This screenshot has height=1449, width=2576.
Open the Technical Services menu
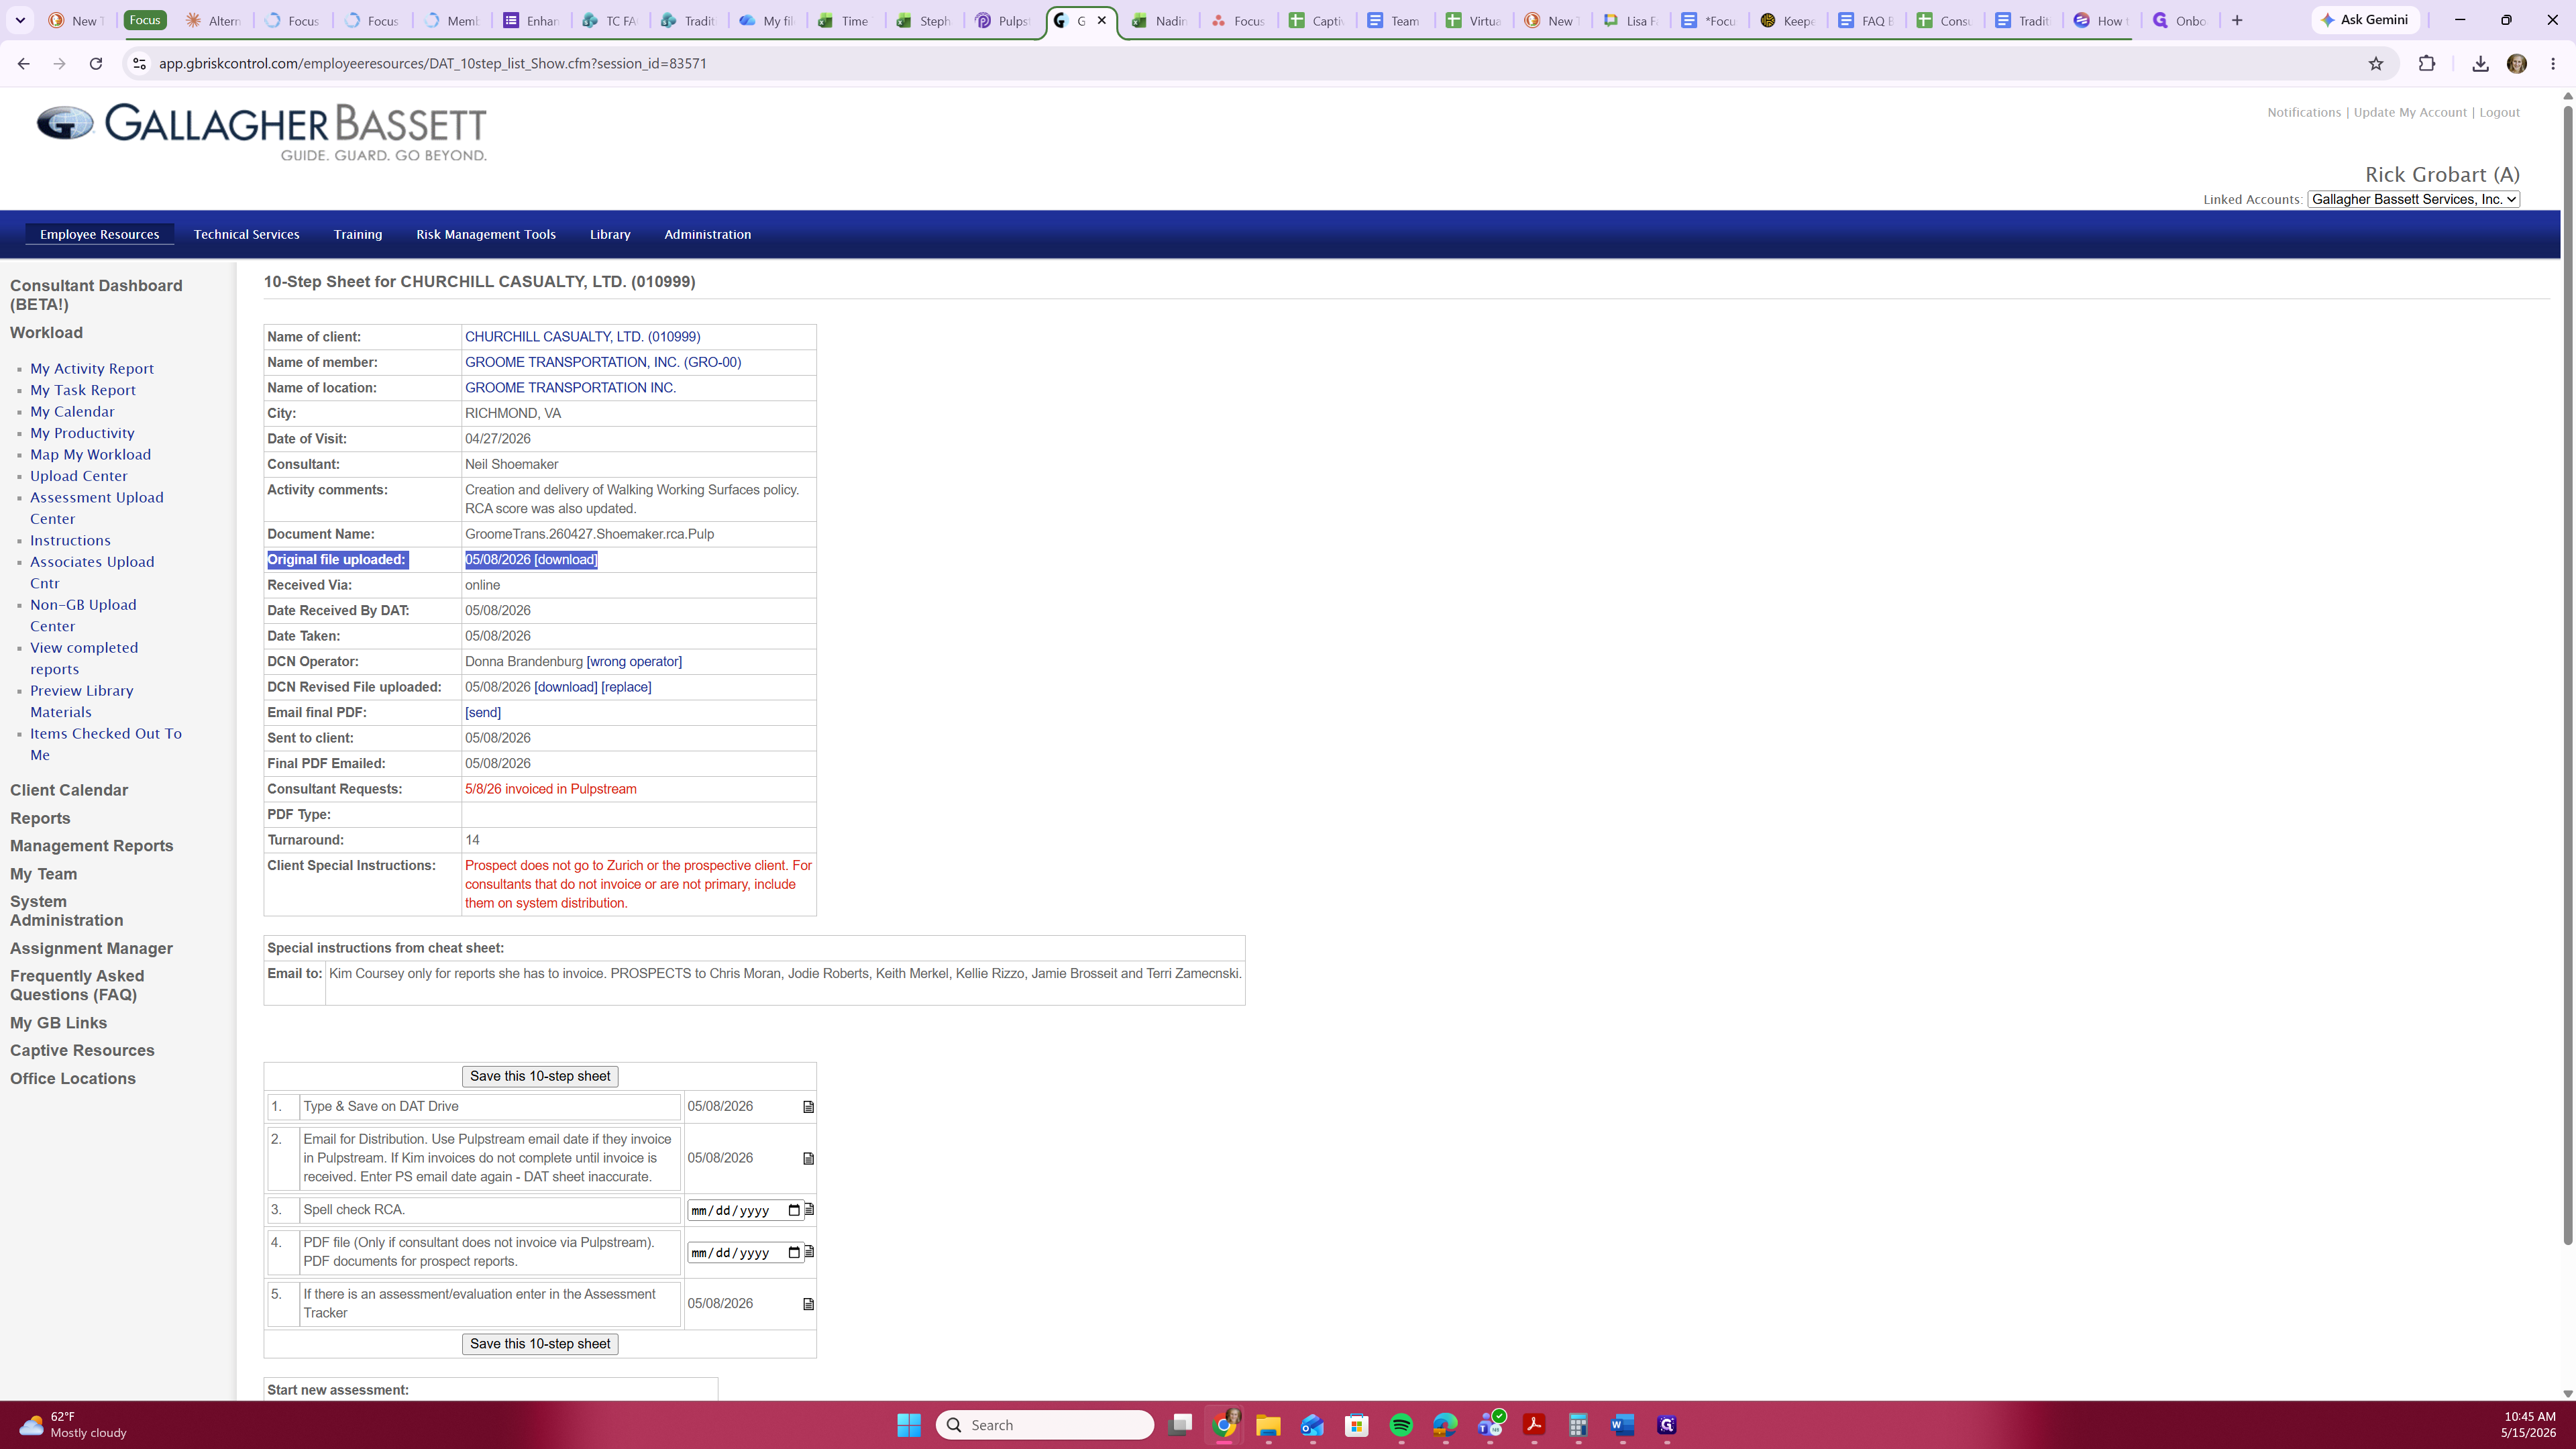pos(246,234)
